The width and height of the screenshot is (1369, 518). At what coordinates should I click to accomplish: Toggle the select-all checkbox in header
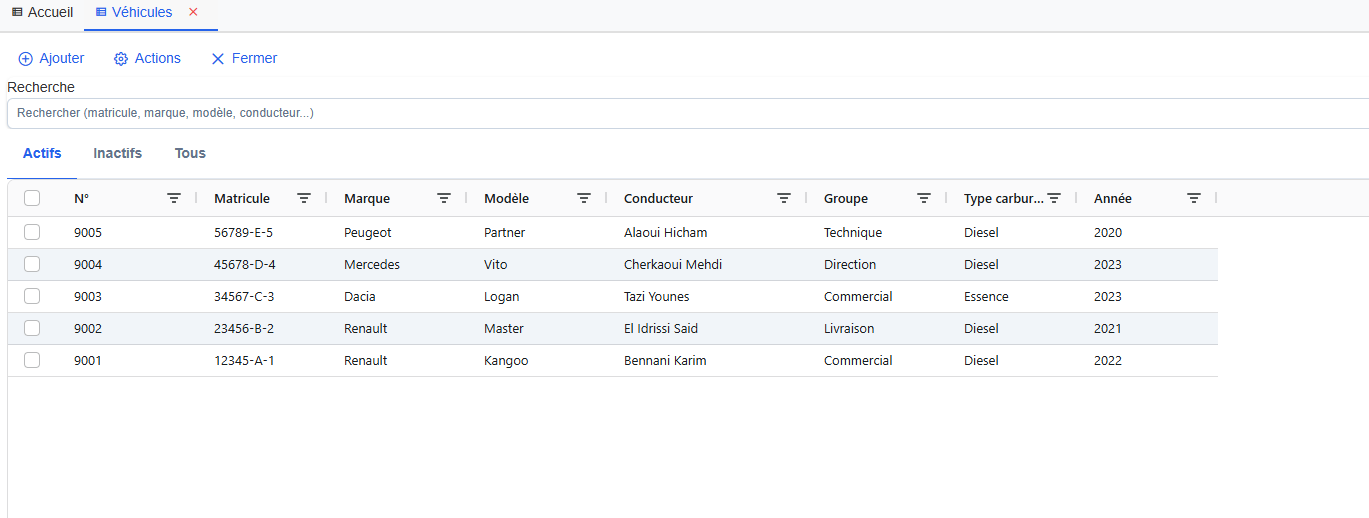(x=32, y=198)
